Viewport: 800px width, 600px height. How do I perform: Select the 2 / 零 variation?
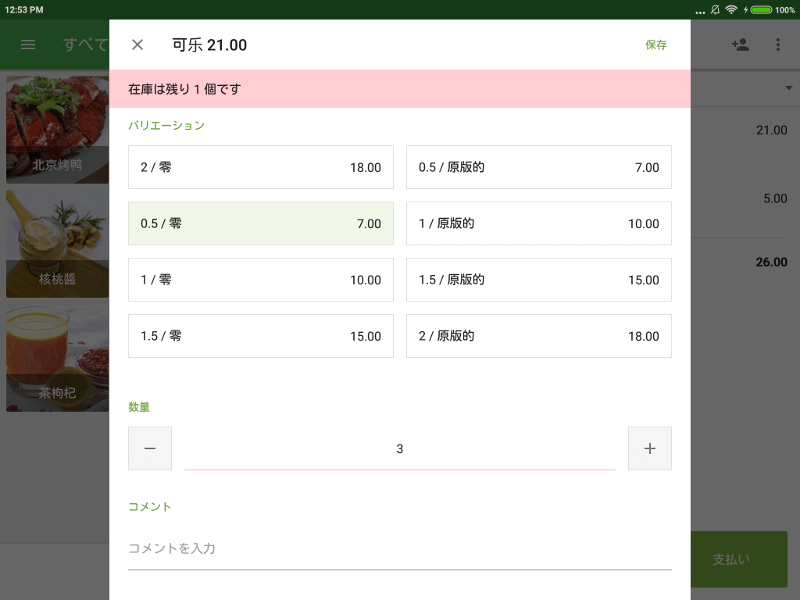(x=260, y=167)
